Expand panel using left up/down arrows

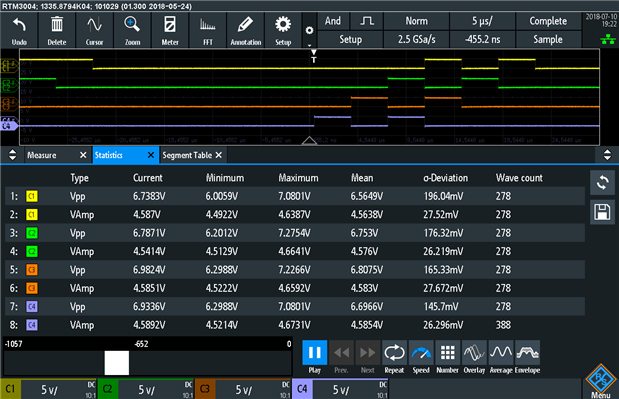point(12,155)
